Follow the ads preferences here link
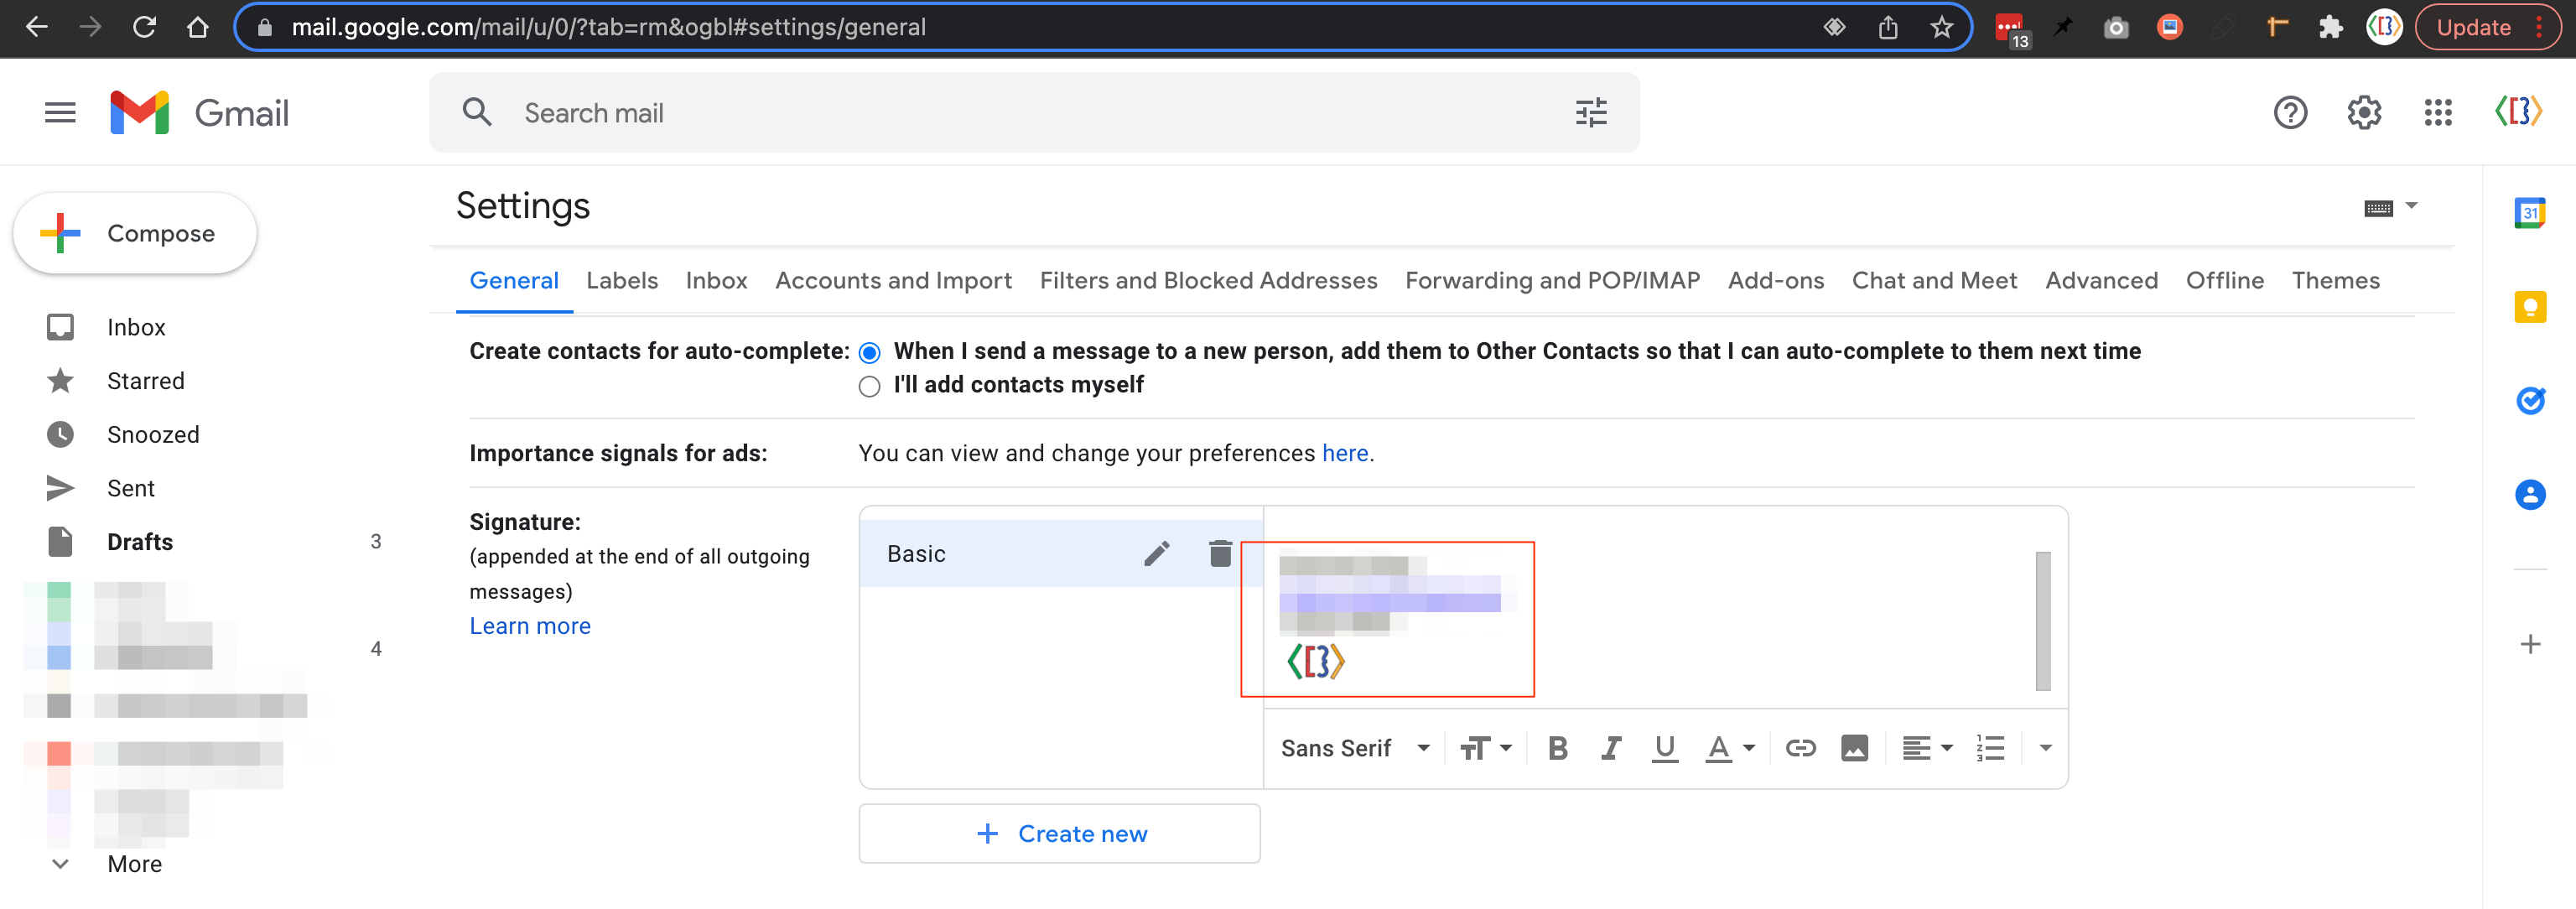The height and width of the screenshot is (909, 2576). pos(1344,454)
